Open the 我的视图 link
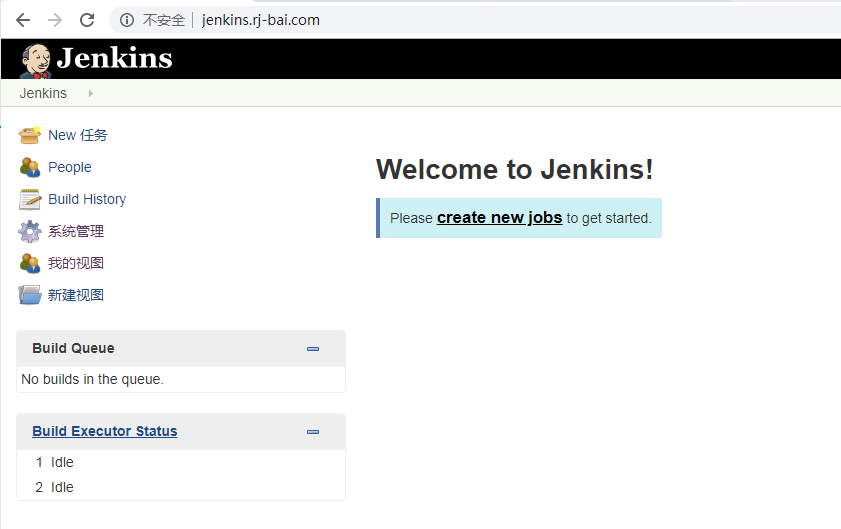This screenshot has width=841, height=529. click(76, 263)
